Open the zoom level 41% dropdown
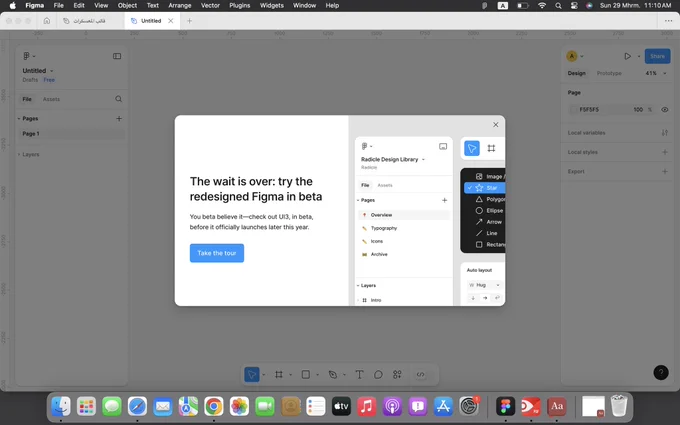680x425 pixels. click(656, 73)
